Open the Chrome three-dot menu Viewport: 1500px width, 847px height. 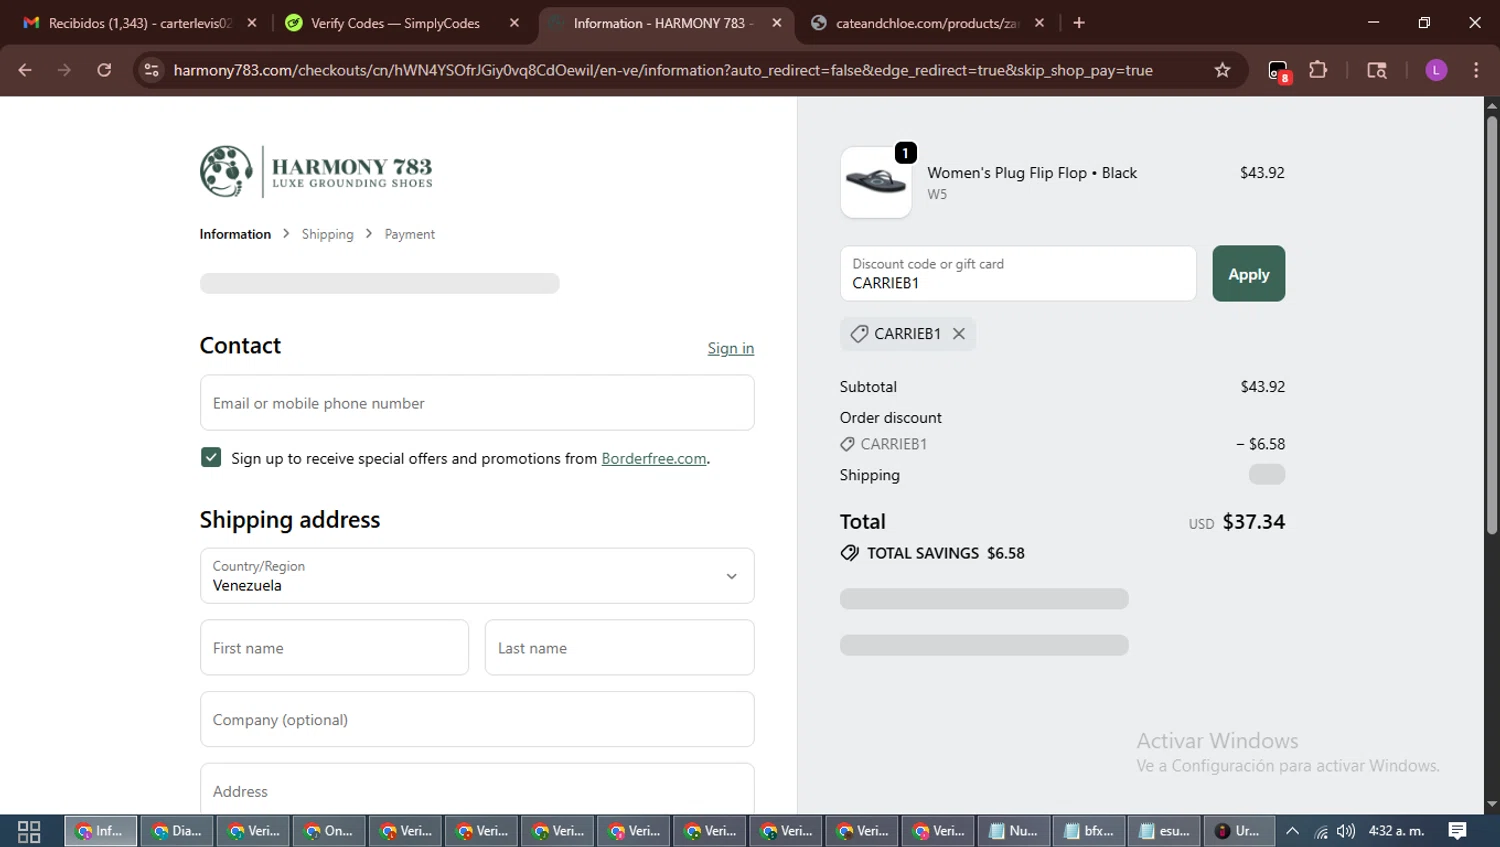(x=1476, y=70)
